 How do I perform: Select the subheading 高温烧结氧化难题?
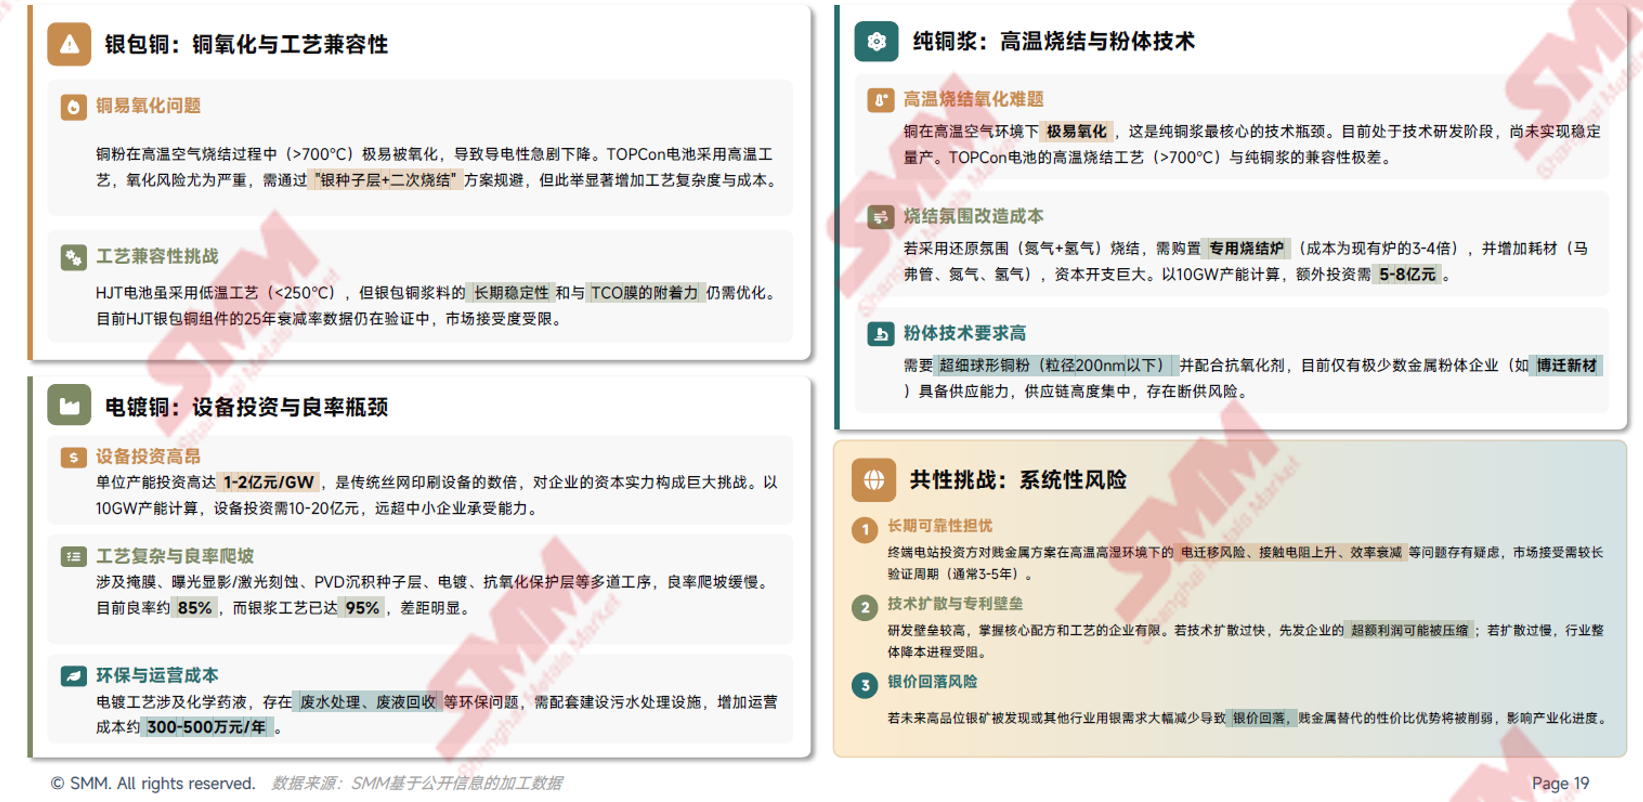(x=973, y=99)
